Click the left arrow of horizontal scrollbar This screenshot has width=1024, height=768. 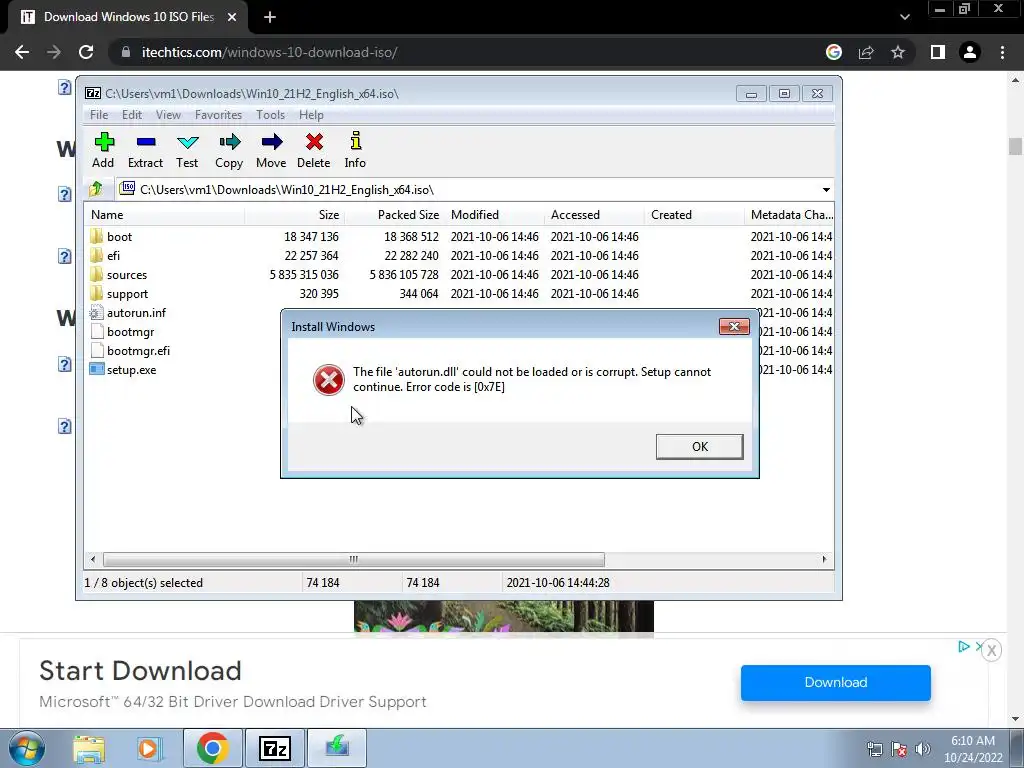[x=93, y=560]
